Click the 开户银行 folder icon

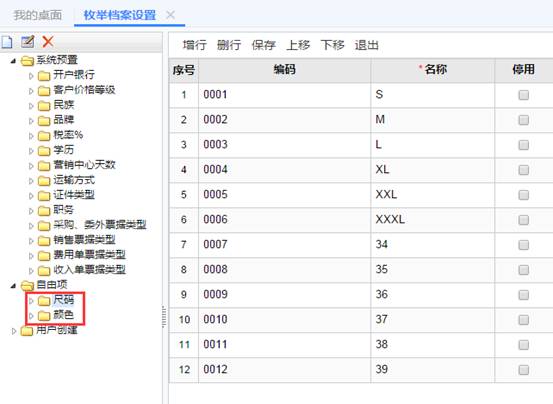44,75
